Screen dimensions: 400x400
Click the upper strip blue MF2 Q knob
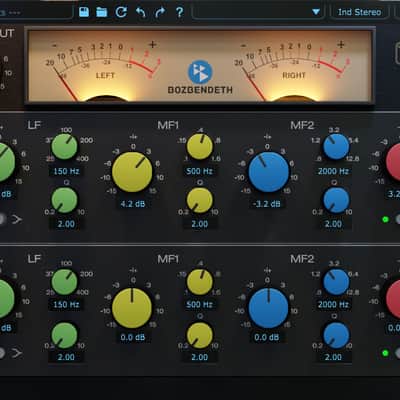pos(336,200)
